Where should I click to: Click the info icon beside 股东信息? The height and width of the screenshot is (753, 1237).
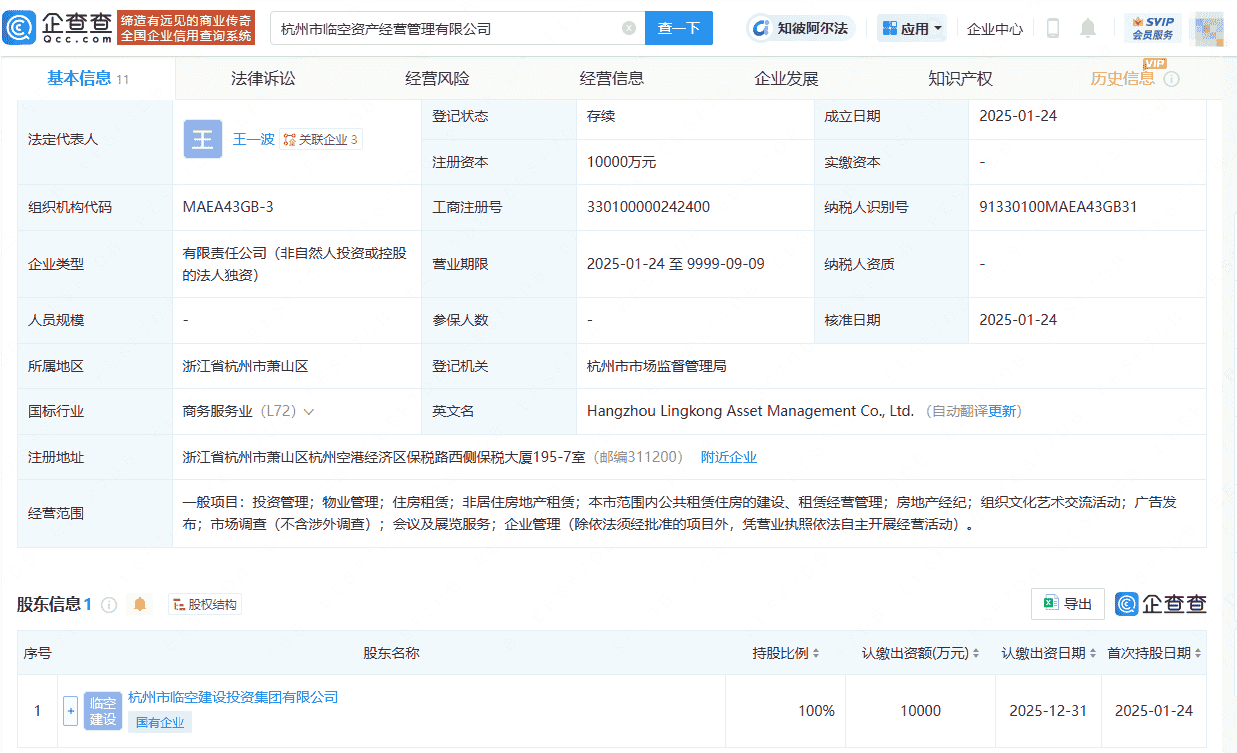click(109, 604)
